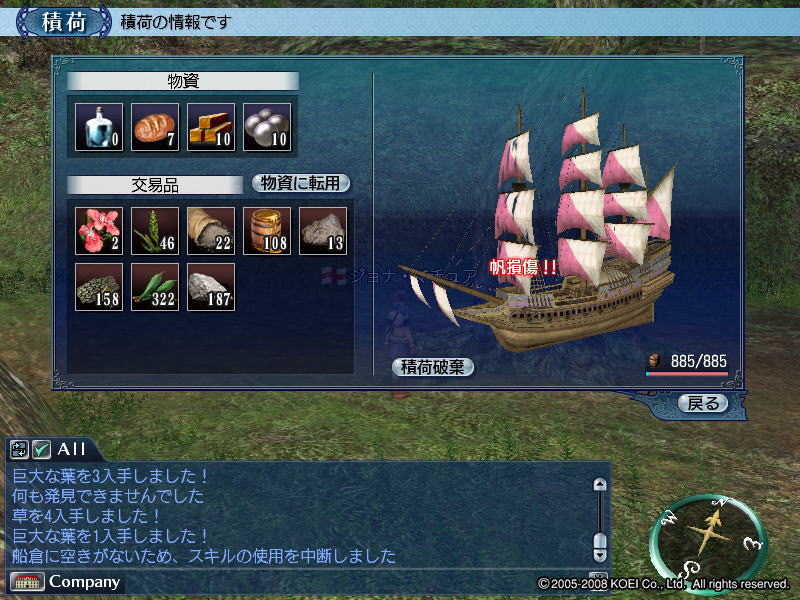Select the bread food supply icon
800x600 pixels.
tap(155, 127)
